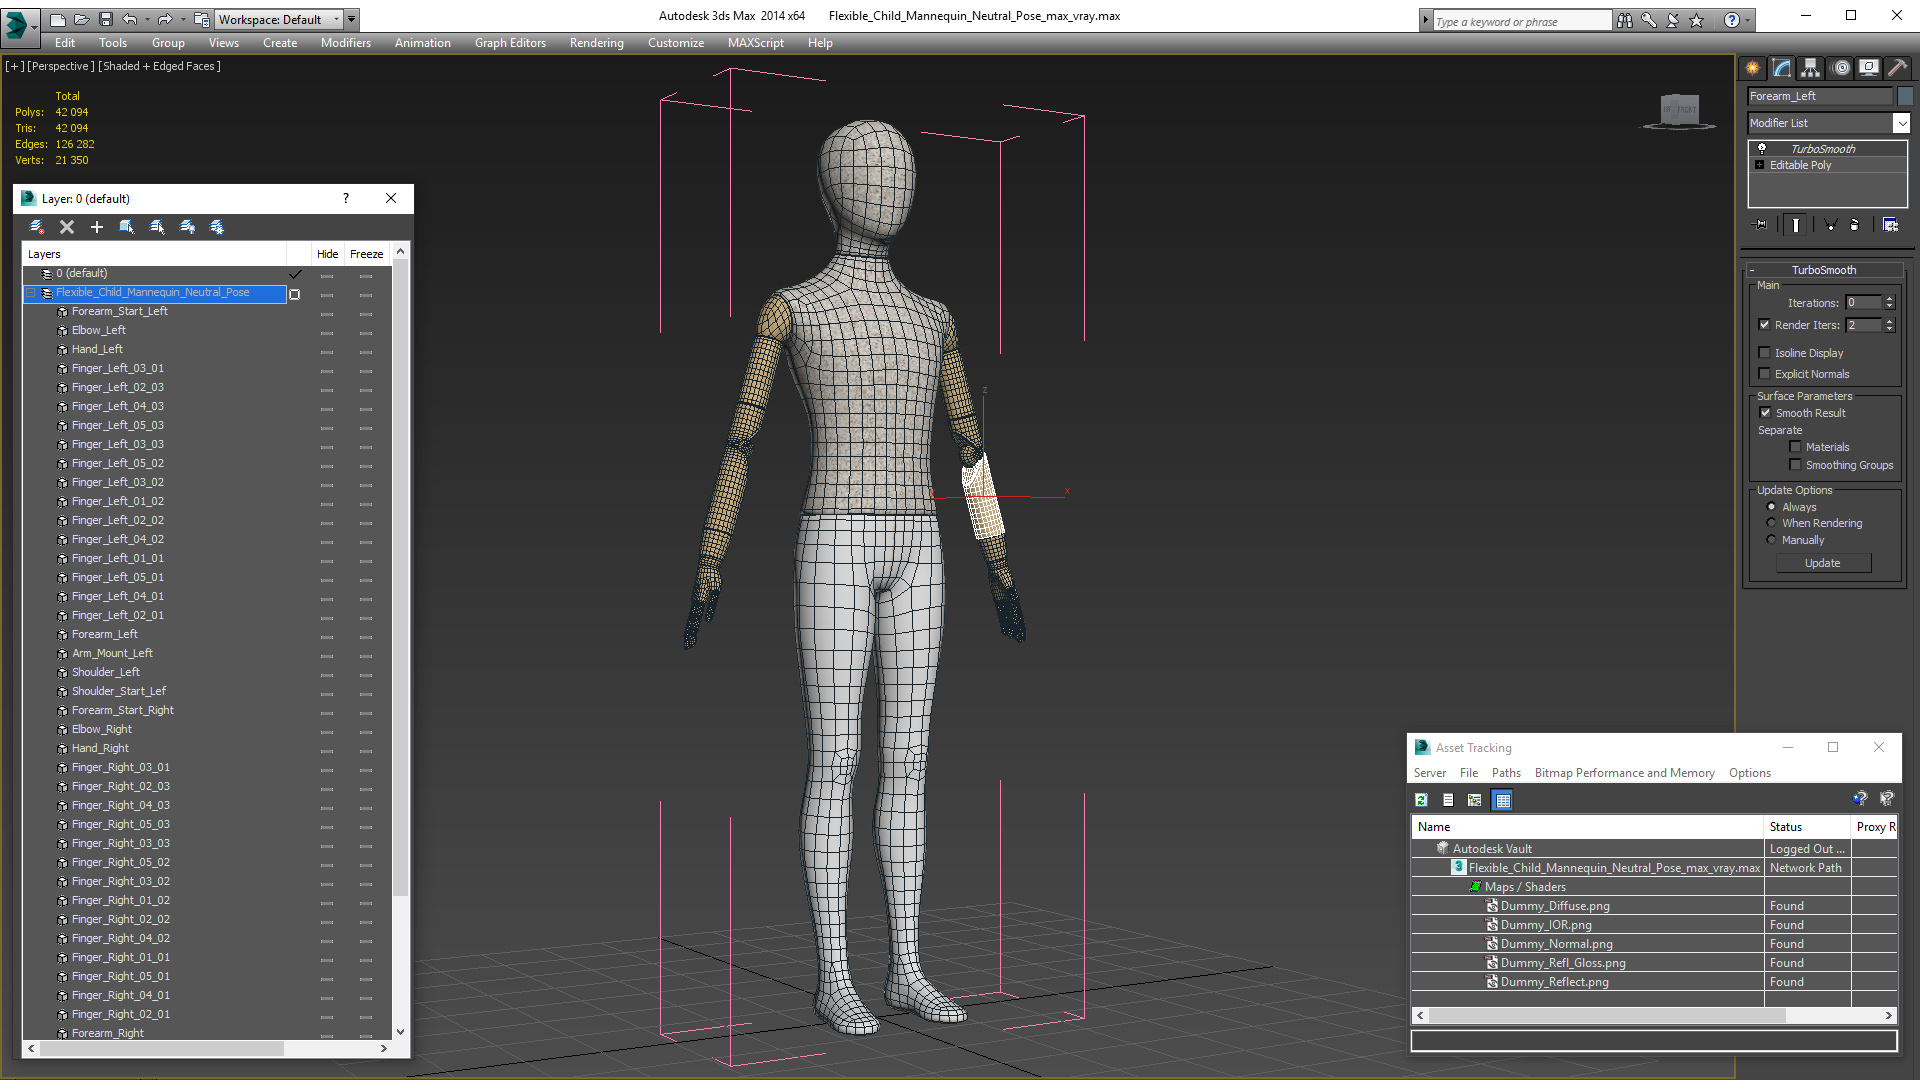This screenshot has height=1080, width=1920.
Task: Click Configure Modifier Sets icon
Action: click(x=1890, y=225)
